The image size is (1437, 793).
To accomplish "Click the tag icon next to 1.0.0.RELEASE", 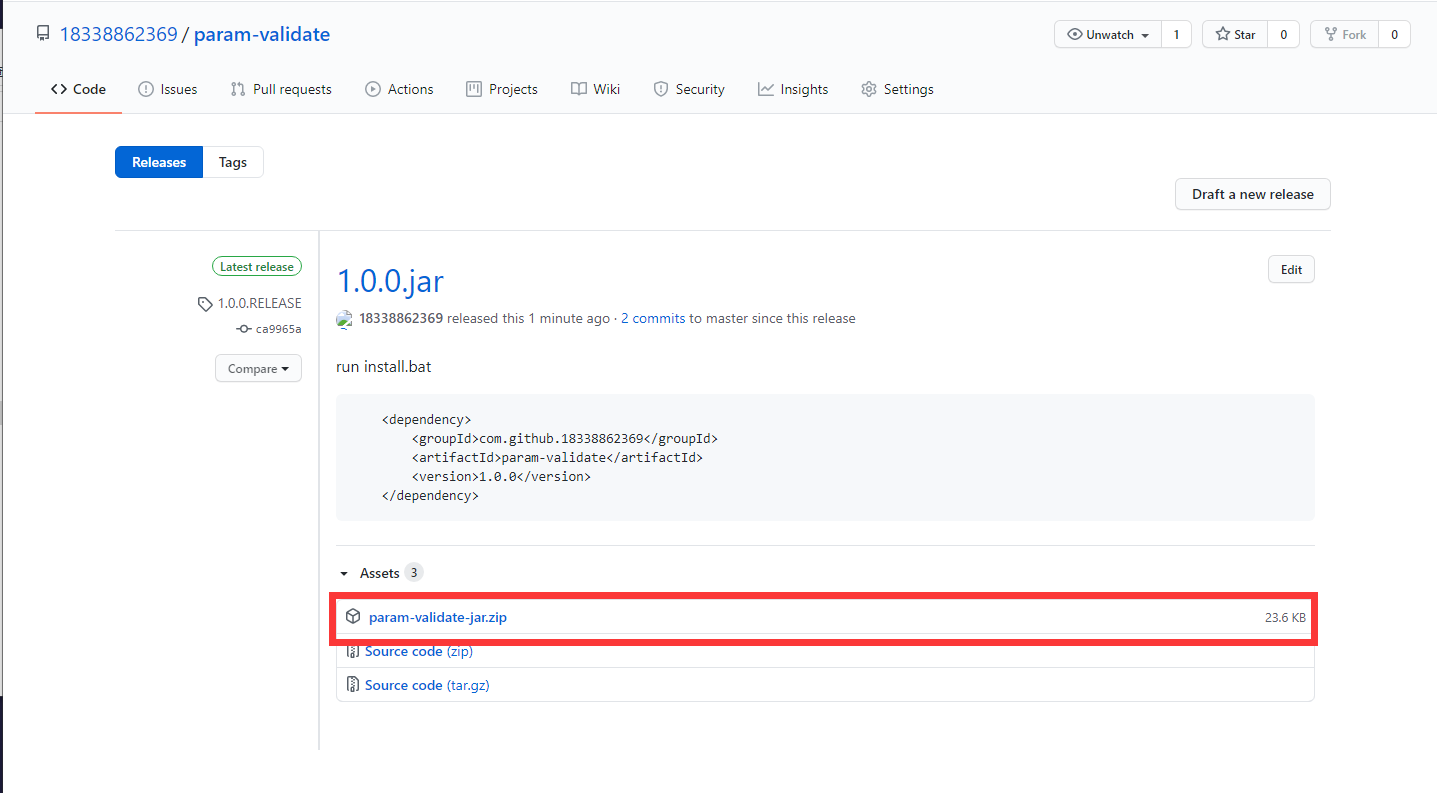I will coord(205,304).
